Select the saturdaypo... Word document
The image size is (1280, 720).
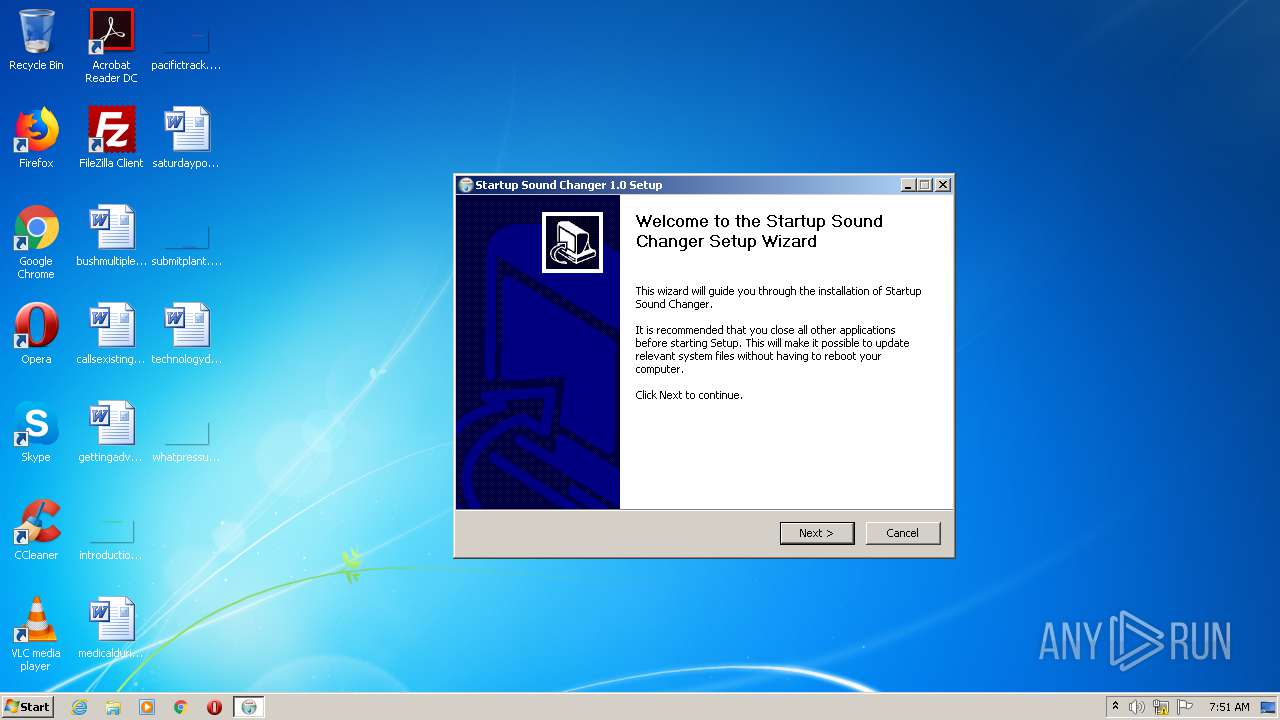point(186,138)
